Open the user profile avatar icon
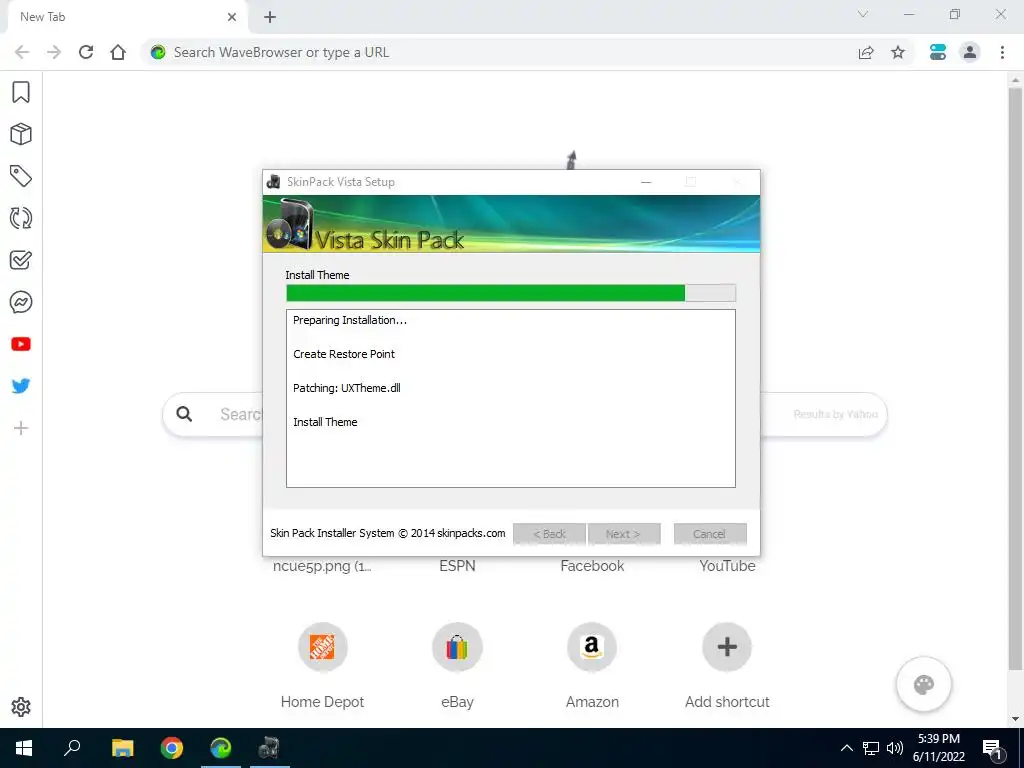1024x768 pixels. coord(970,52)
